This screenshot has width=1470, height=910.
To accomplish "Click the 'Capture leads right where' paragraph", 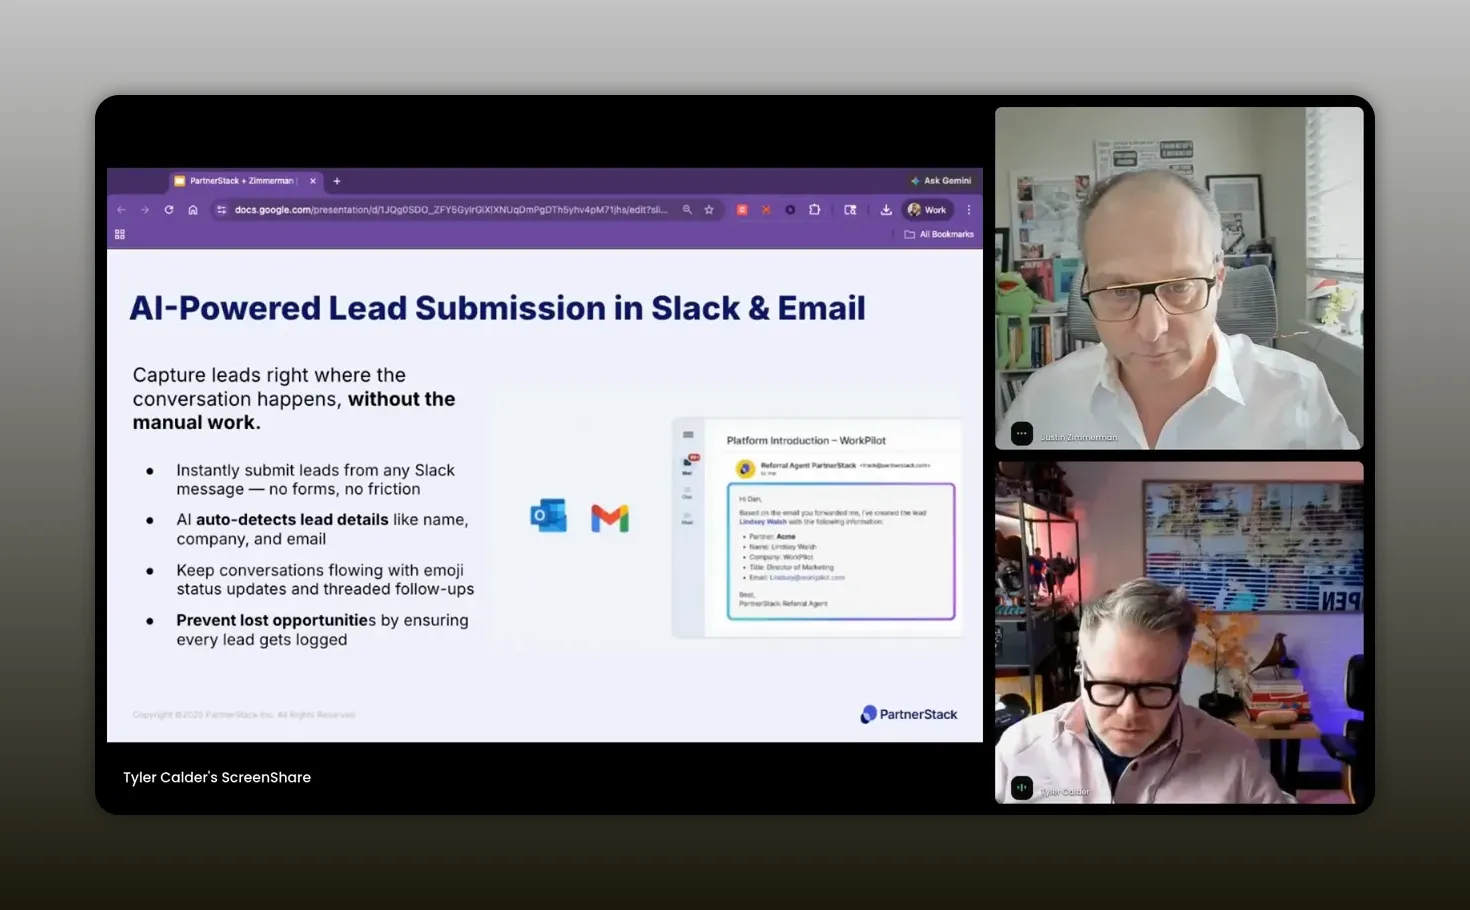I will (294, 399).
